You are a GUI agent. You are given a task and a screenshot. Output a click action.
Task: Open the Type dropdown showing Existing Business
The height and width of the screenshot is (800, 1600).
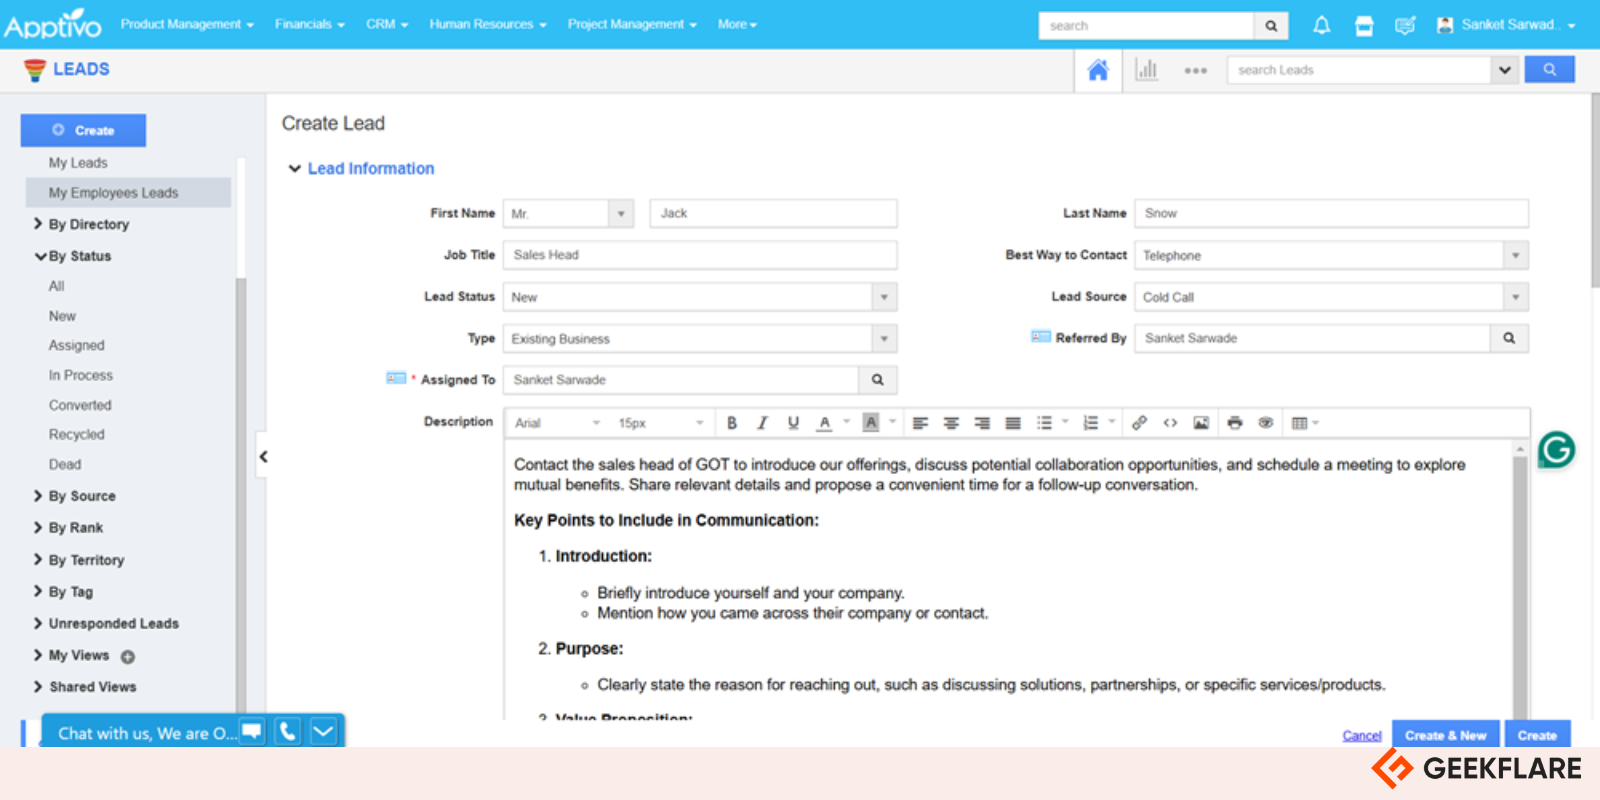click(884, 339)
